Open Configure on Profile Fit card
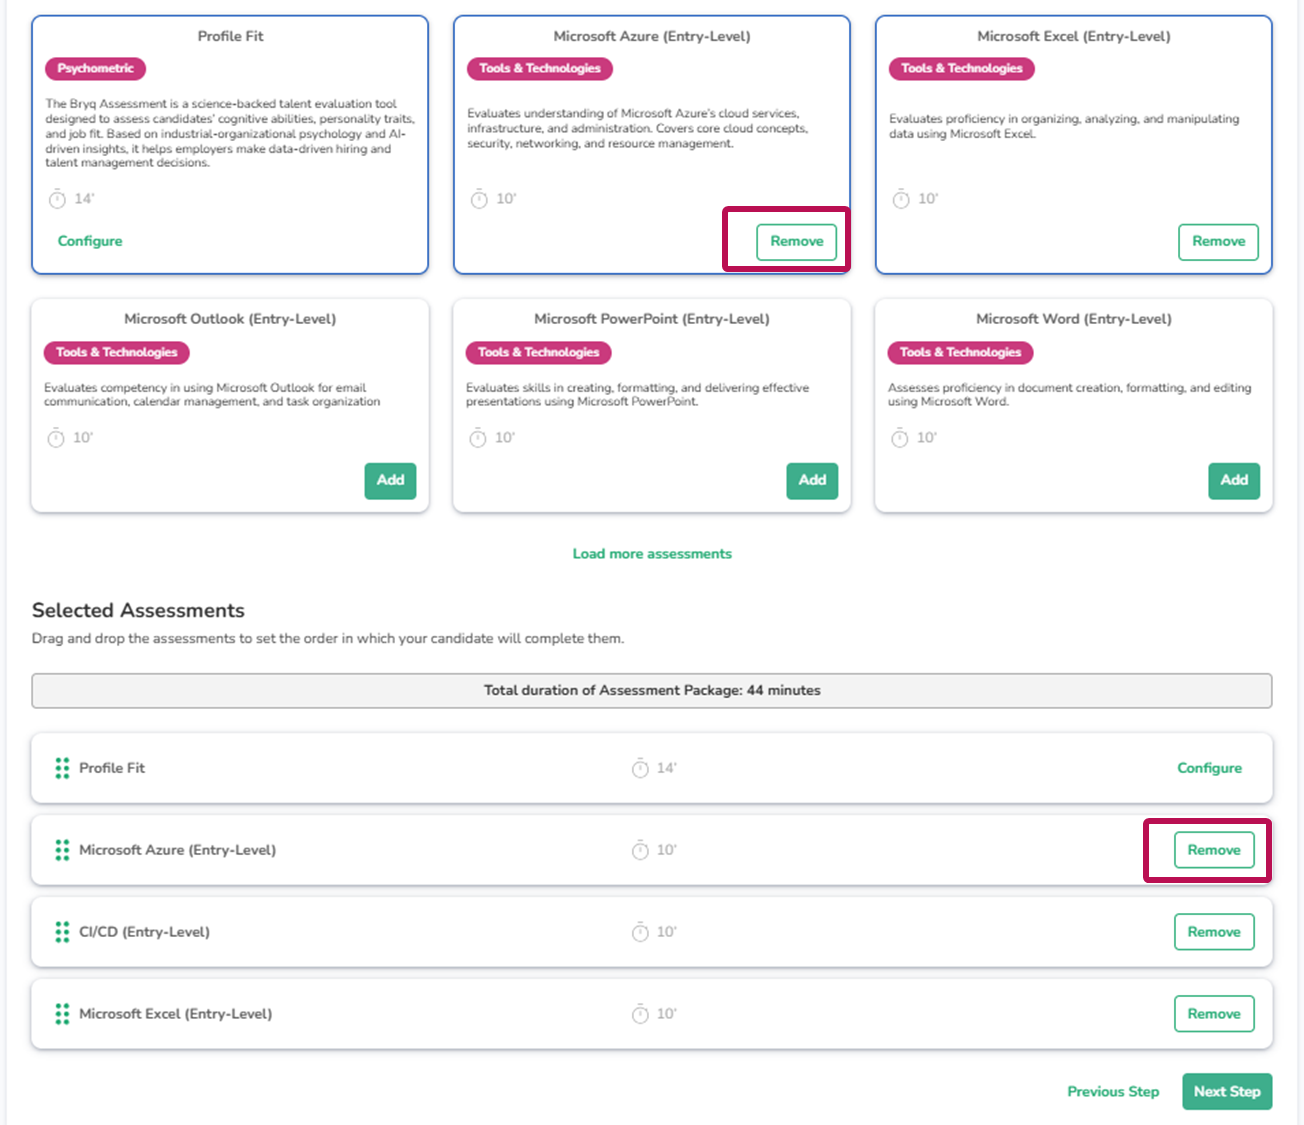Image resolution: width=1304 pixels, height=1125 pixels. pyautogui.click(x=90, y=241)
